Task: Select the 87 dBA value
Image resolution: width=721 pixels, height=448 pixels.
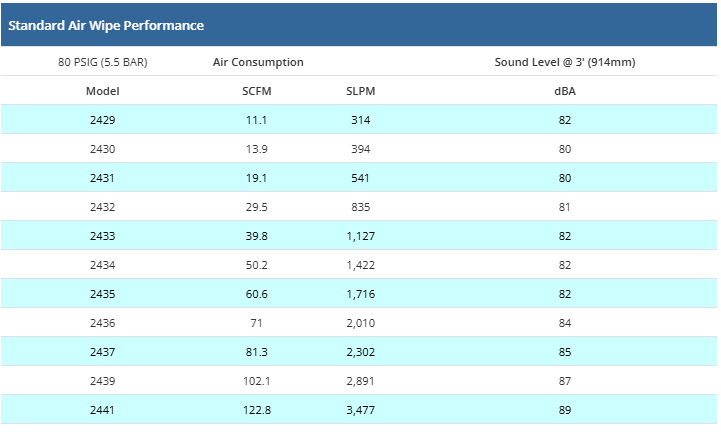Action: 565,381
